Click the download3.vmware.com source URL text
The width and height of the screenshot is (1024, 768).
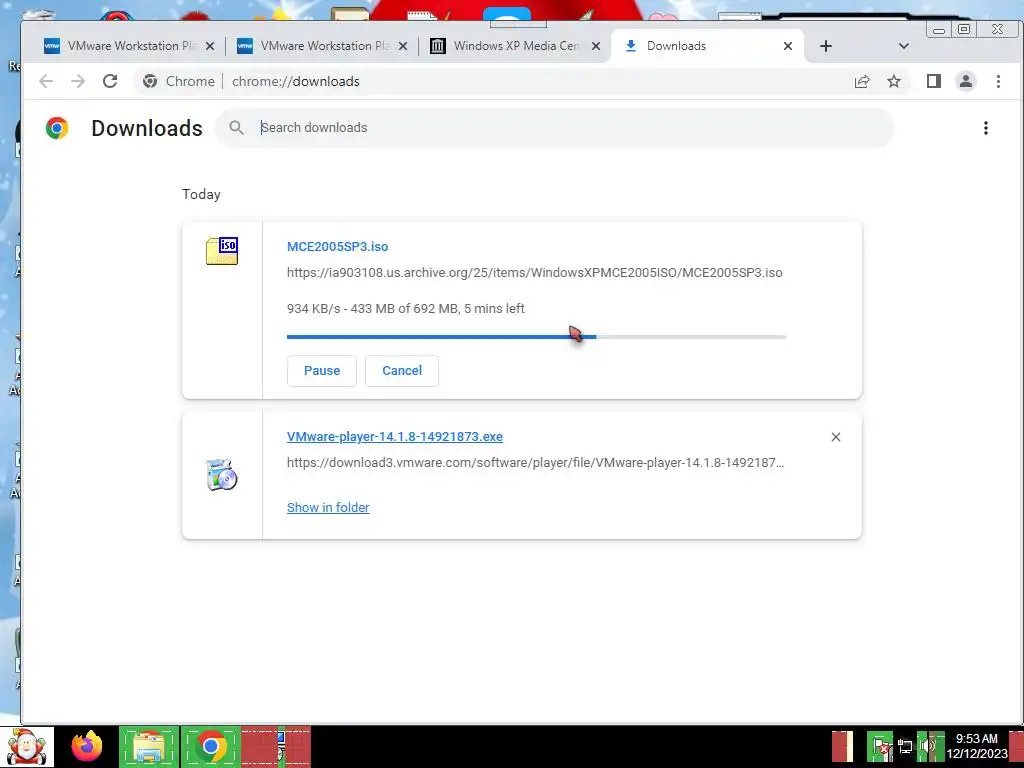click(x=536, y=463)
